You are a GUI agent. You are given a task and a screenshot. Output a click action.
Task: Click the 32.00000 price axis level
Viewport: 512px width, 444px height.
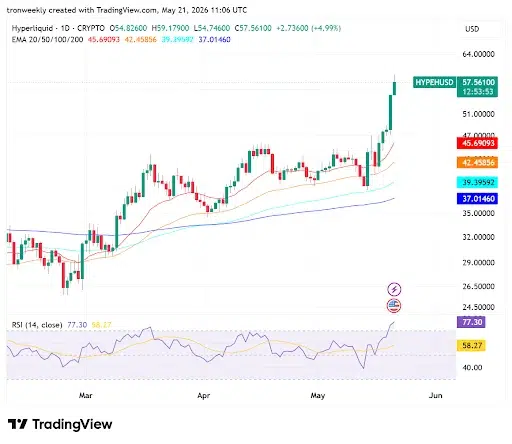478,237
